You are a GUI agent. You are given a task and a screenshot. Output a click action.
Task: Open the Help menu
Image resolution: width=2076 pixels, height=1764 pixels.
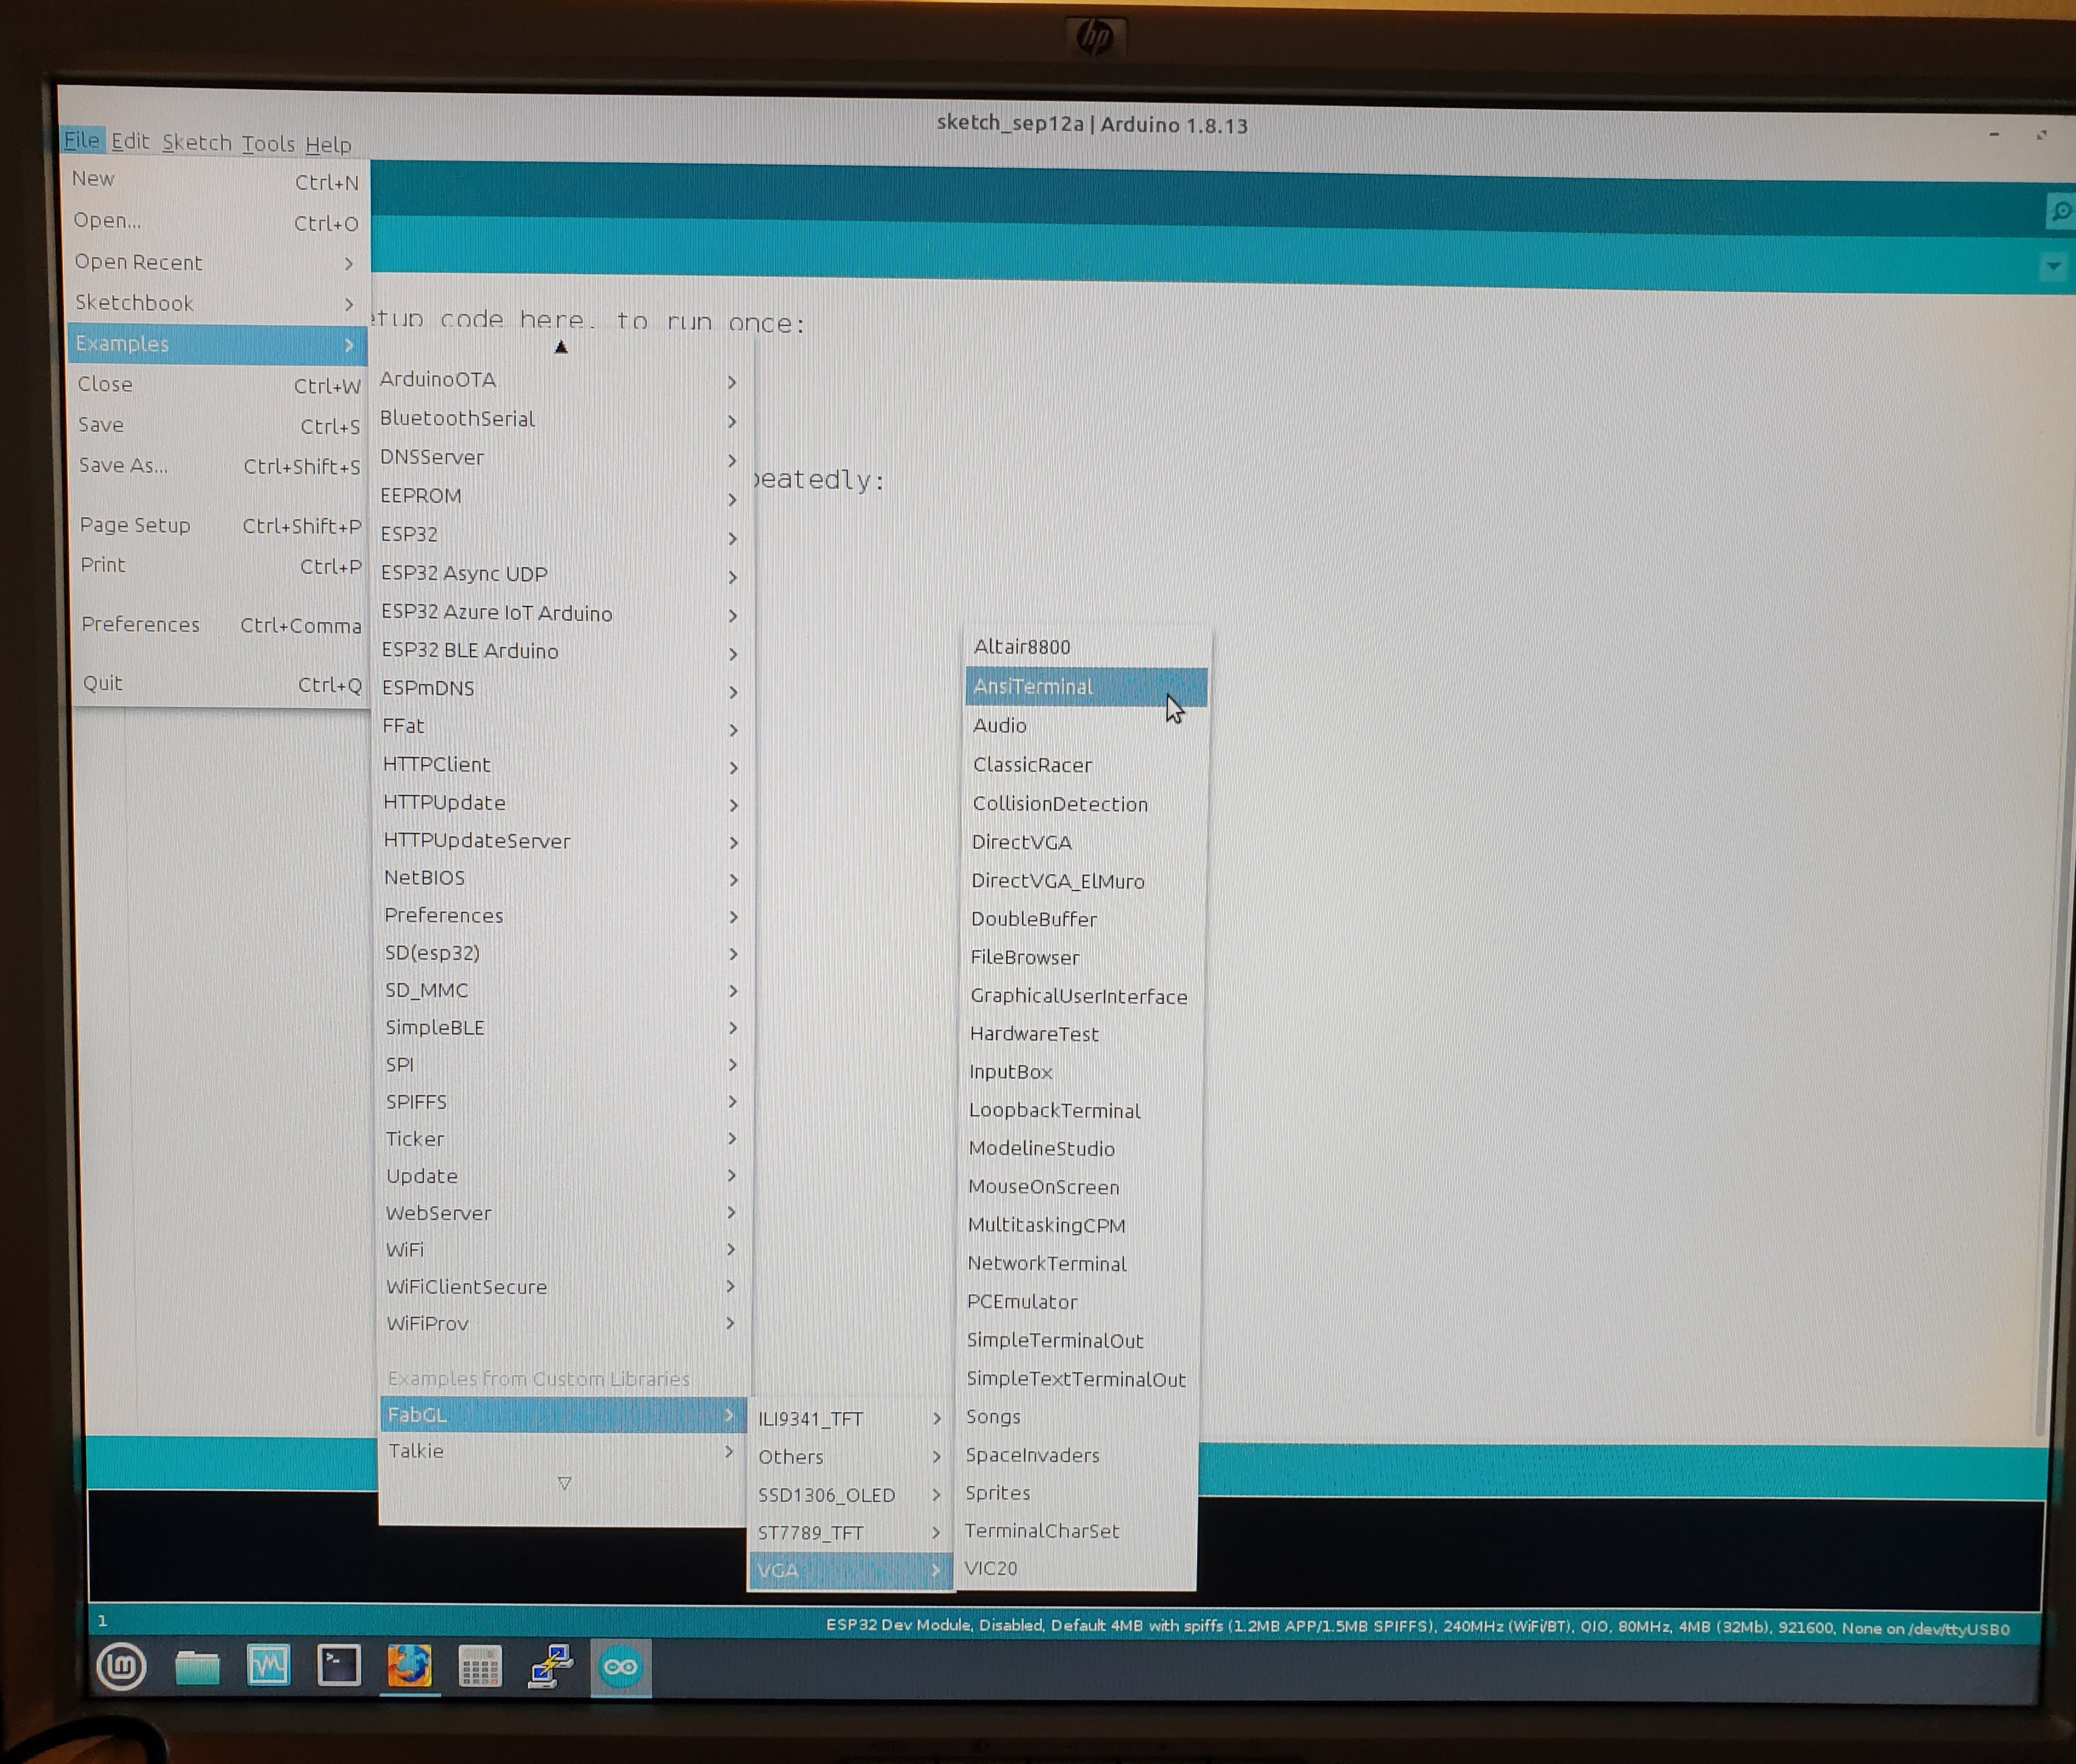[x=328, y=144]
